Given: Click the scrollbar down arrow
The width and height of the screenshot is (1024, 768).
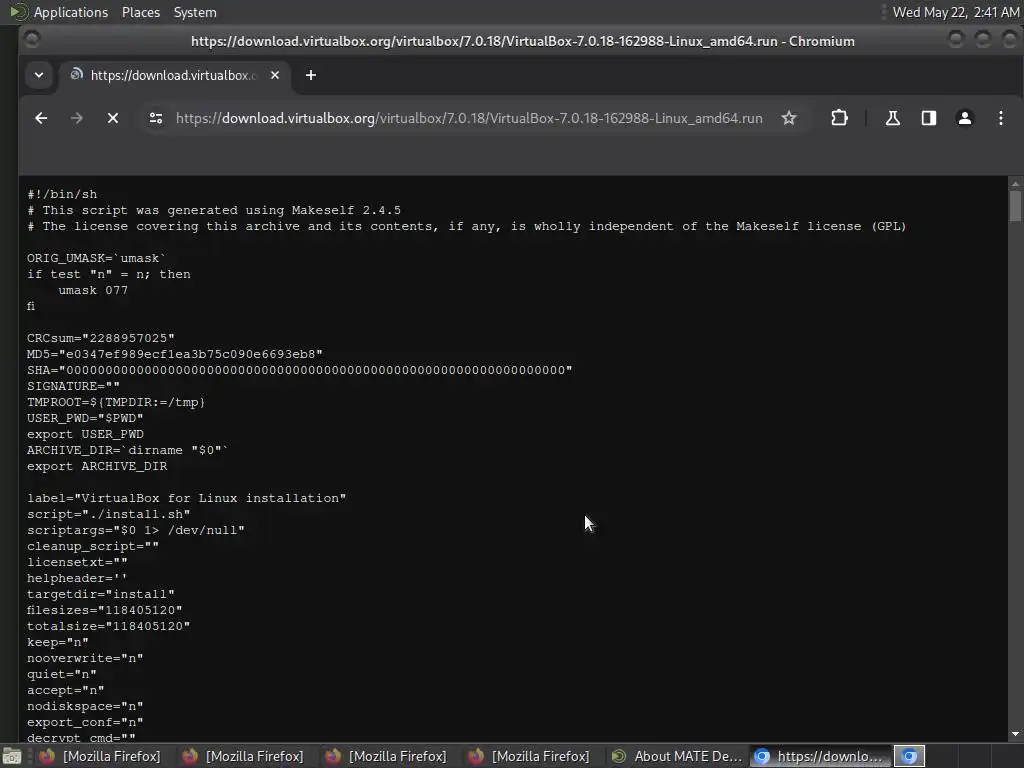Looking at the screenshot, I should (x=1015, y=734).
